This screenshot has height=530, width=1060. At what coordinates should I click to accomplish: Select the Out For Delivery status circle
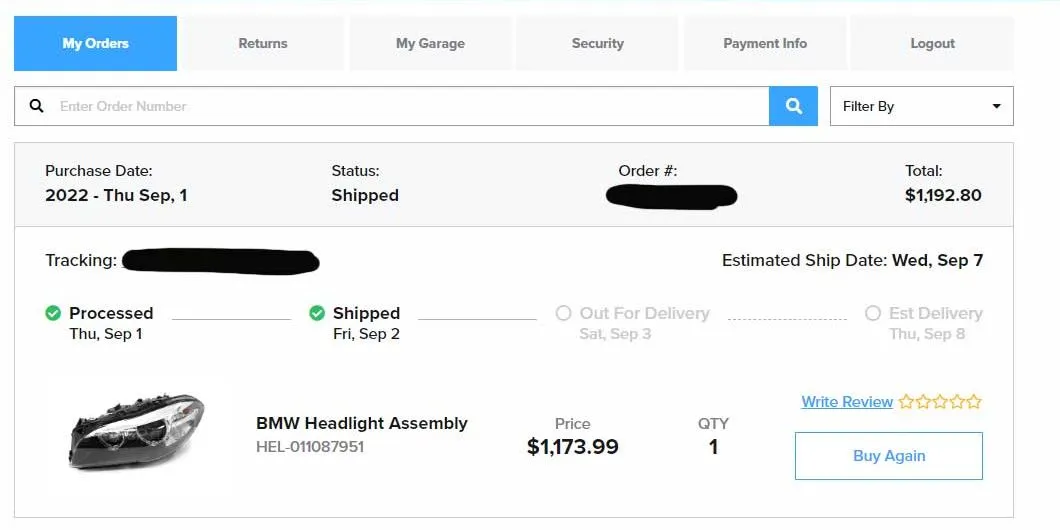coord(563,314)
